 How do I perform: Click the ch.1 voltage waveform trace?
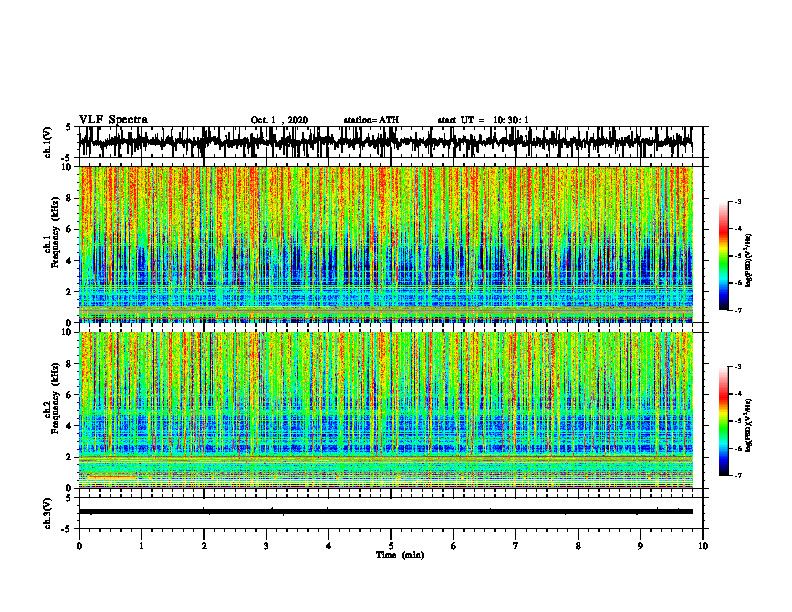click(385, 142)
